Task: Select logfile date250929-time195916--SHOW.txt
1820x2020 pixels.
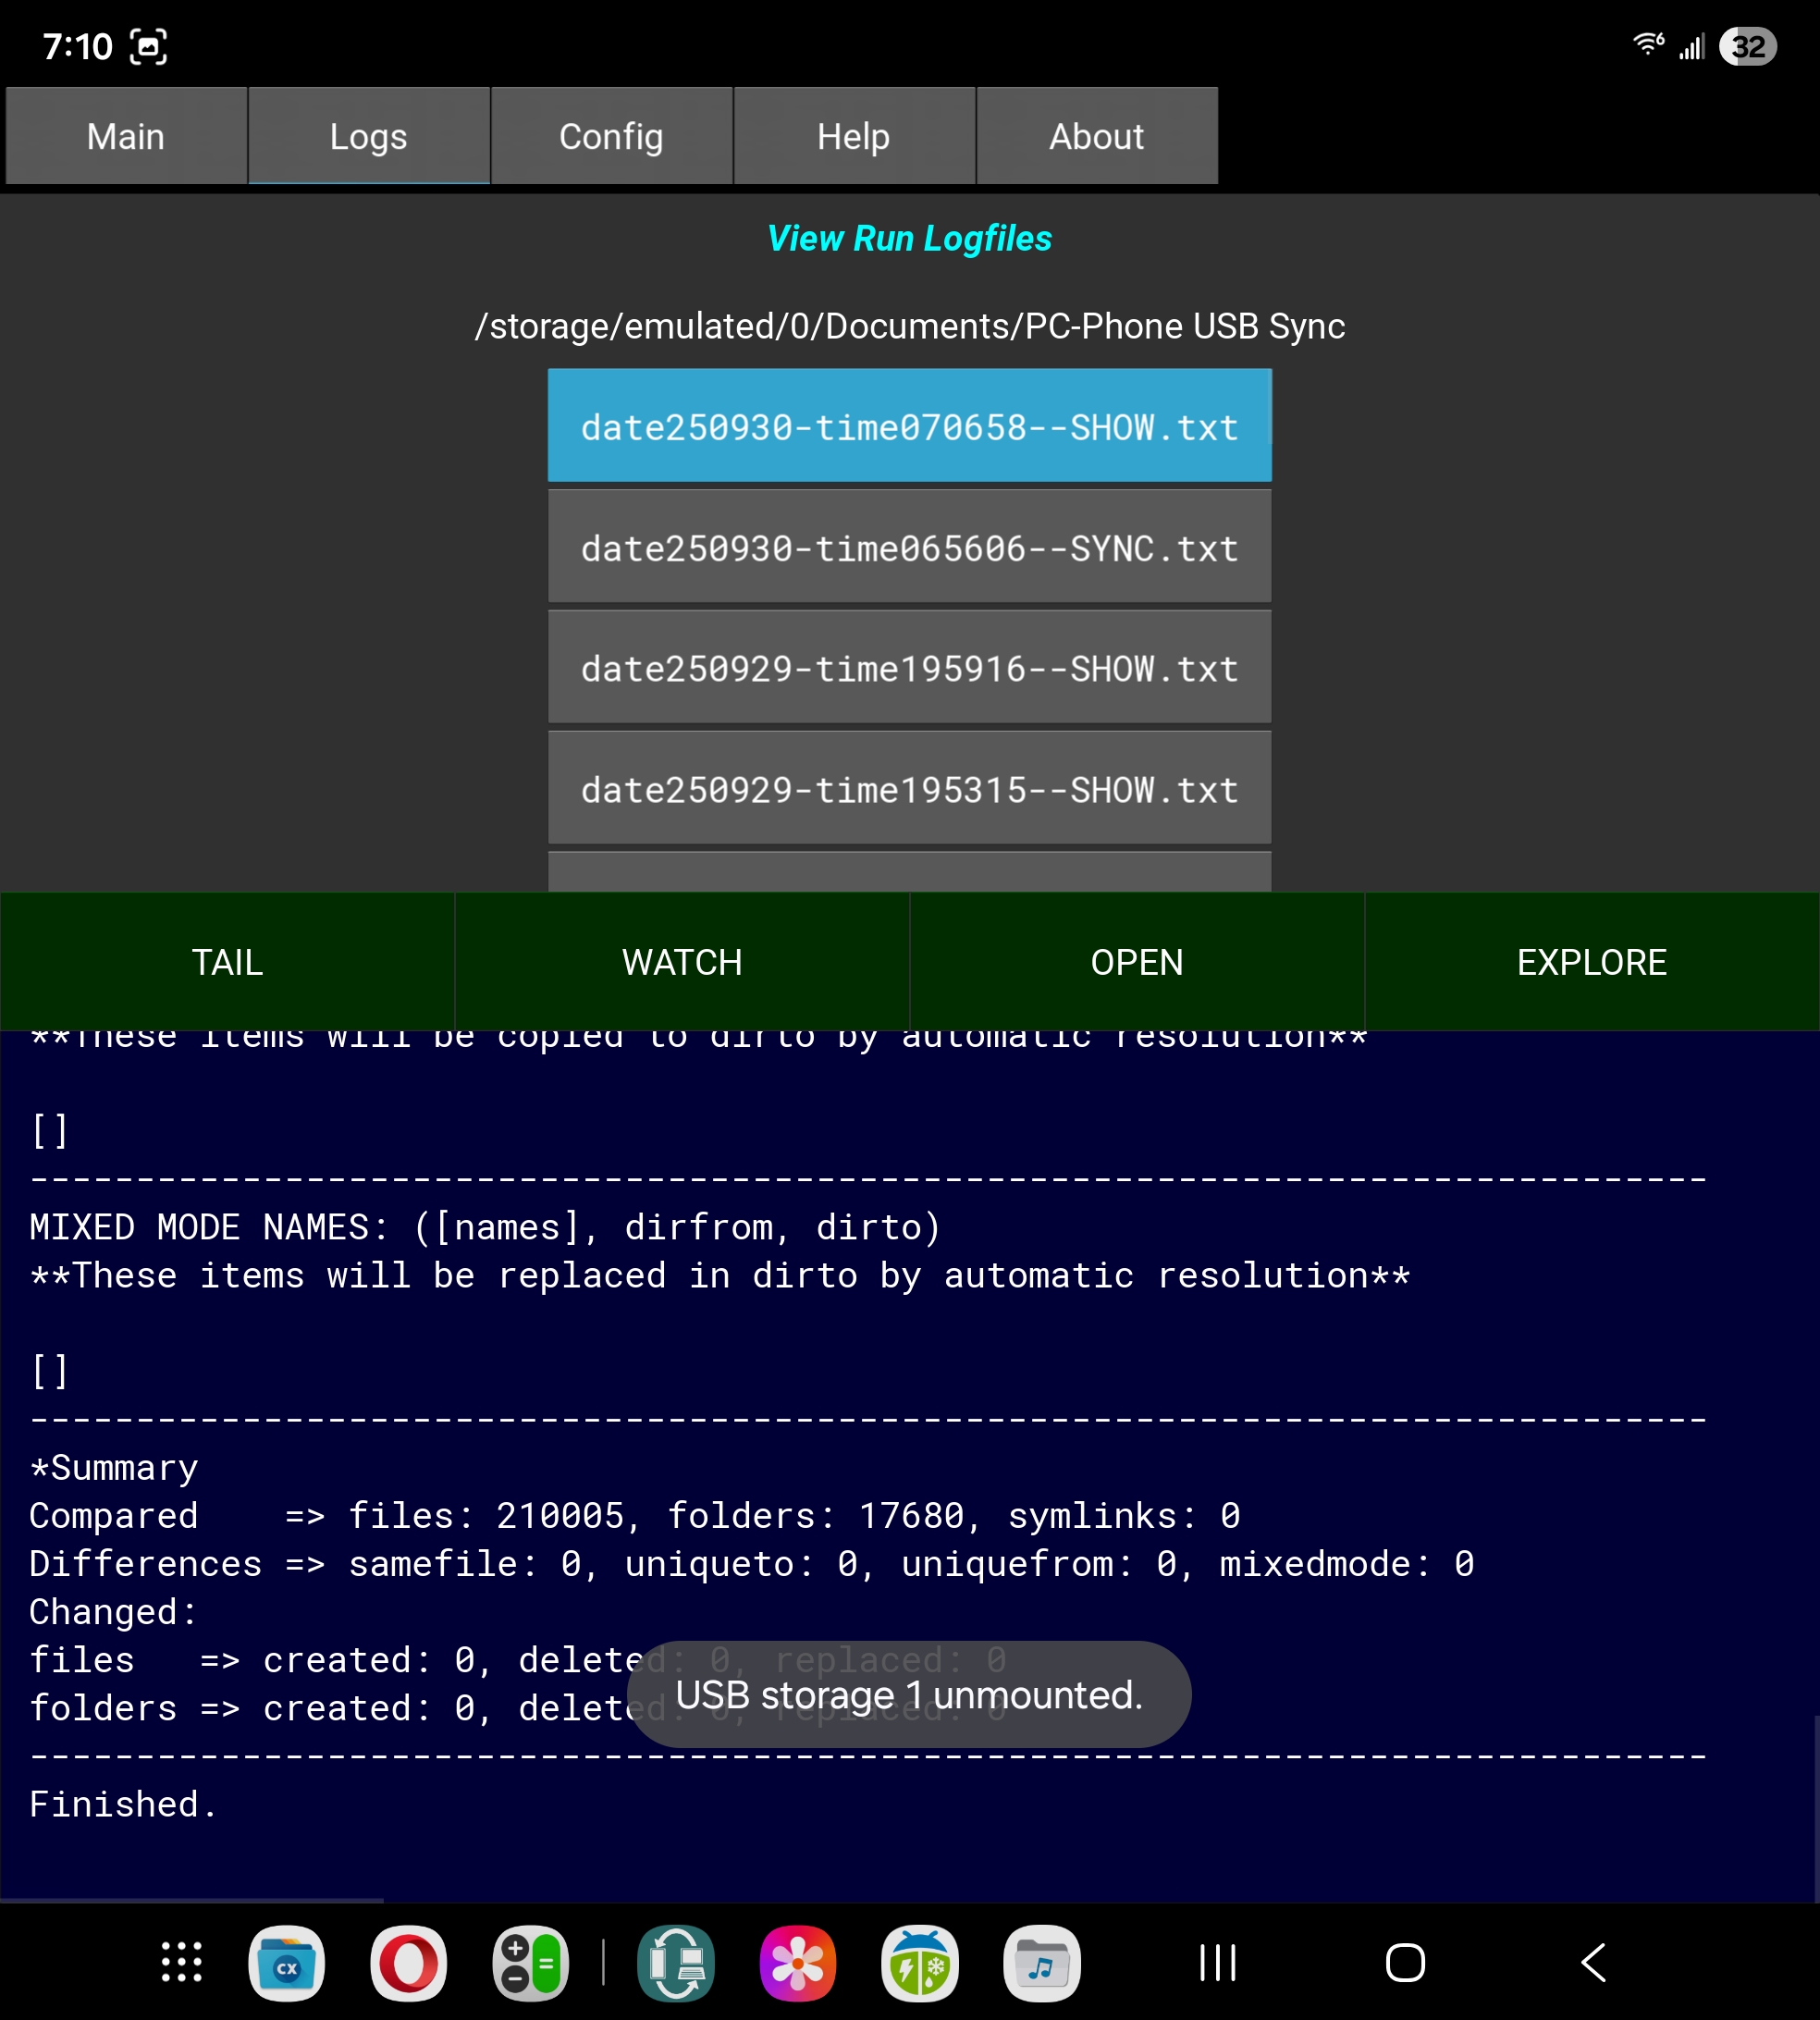Action: [x=909, y=668]
